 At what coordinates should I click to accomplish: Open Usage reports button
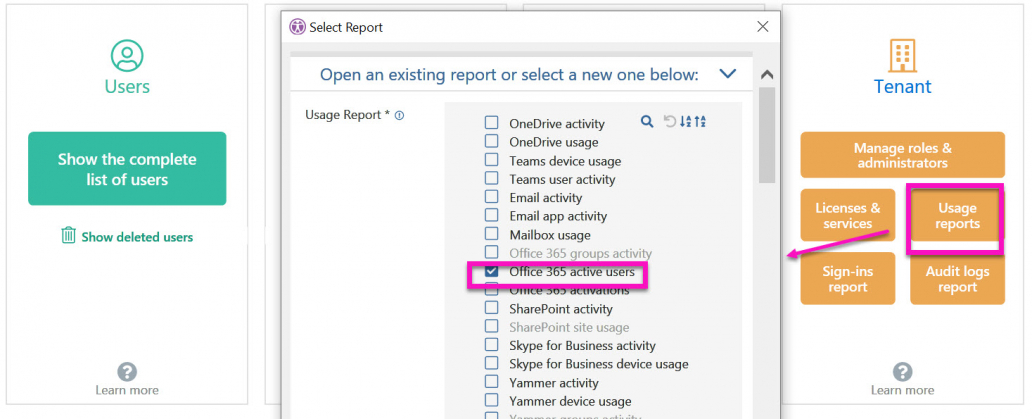(957, 216)
